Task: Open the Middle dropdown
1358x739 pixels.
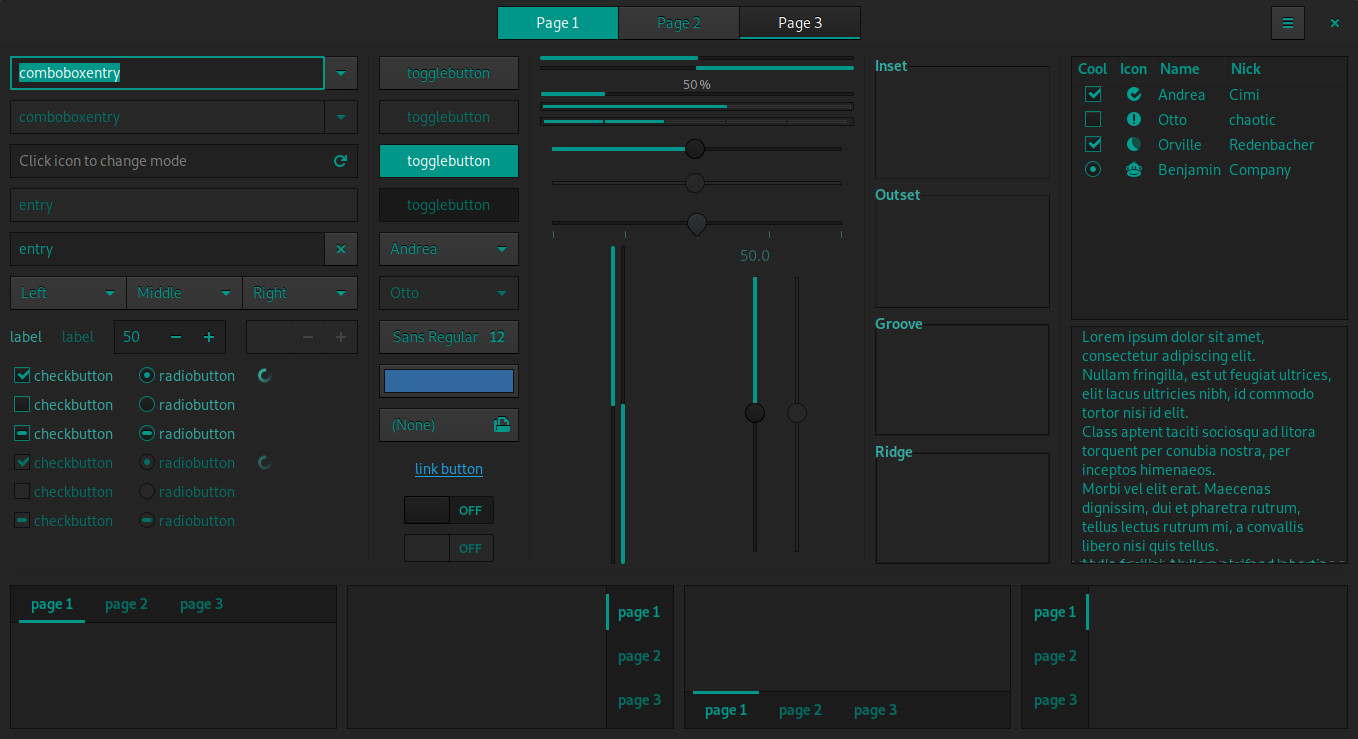Action: [x=184, y=293]
